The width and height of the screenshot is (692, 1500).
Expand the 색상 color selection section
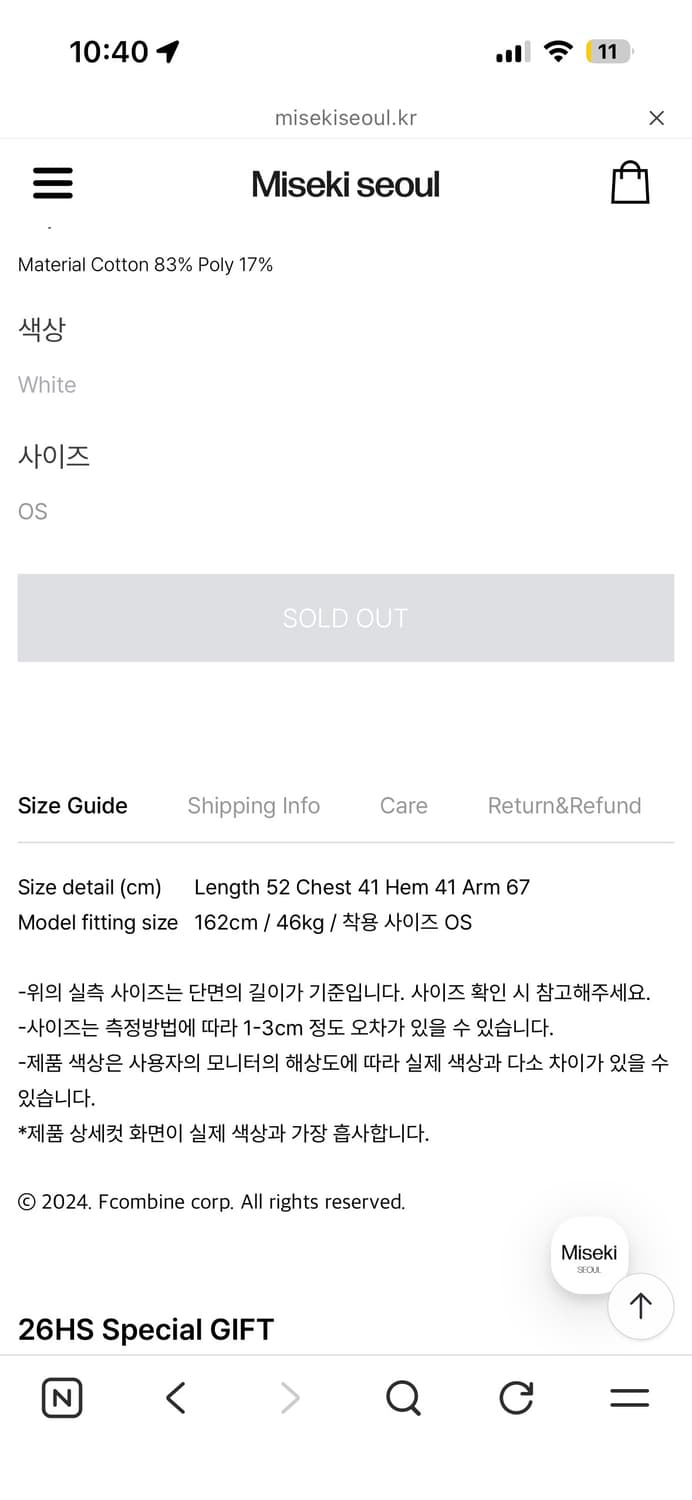point(41,329)
